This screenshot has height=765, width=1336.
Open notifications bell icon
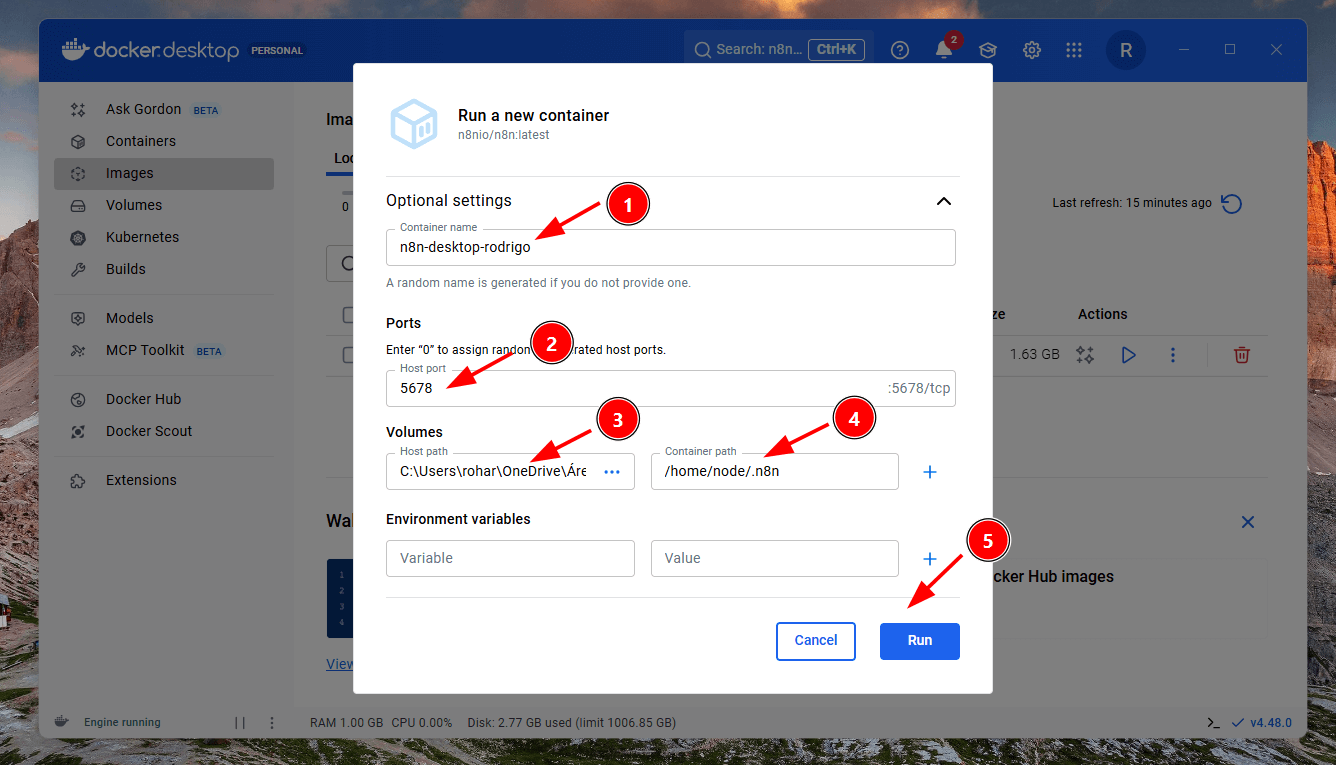pyautogui.click(x=944, y=50)
